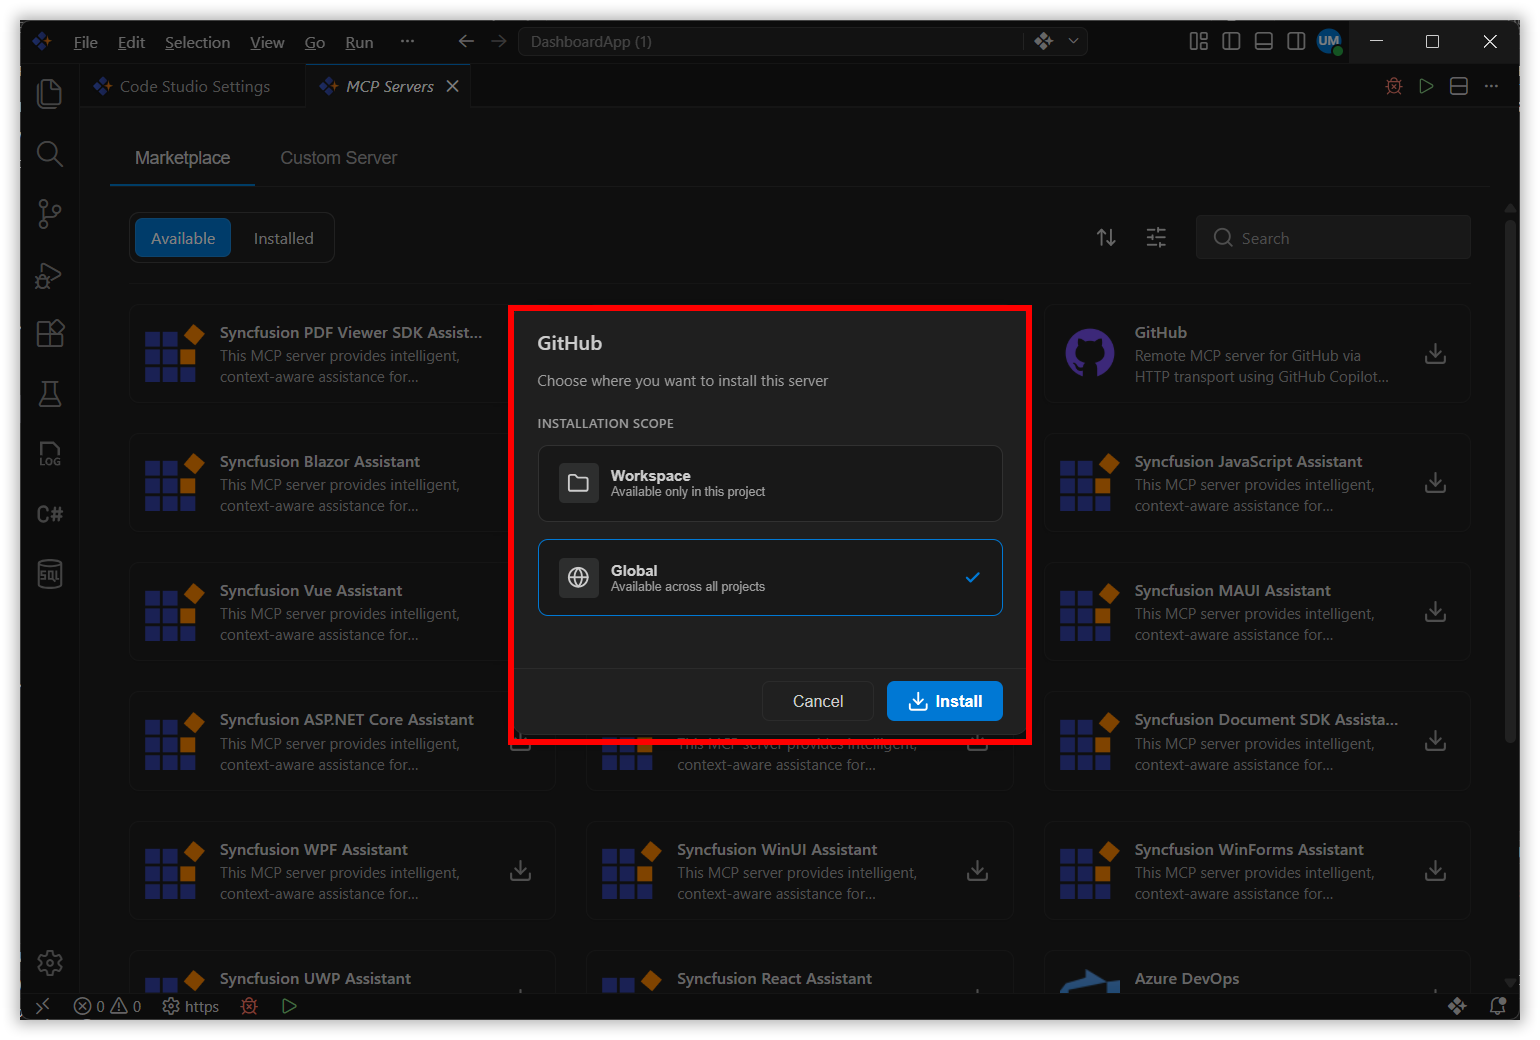
Task: Open notifications bell in status bar
Action: coord(1498,1006)
